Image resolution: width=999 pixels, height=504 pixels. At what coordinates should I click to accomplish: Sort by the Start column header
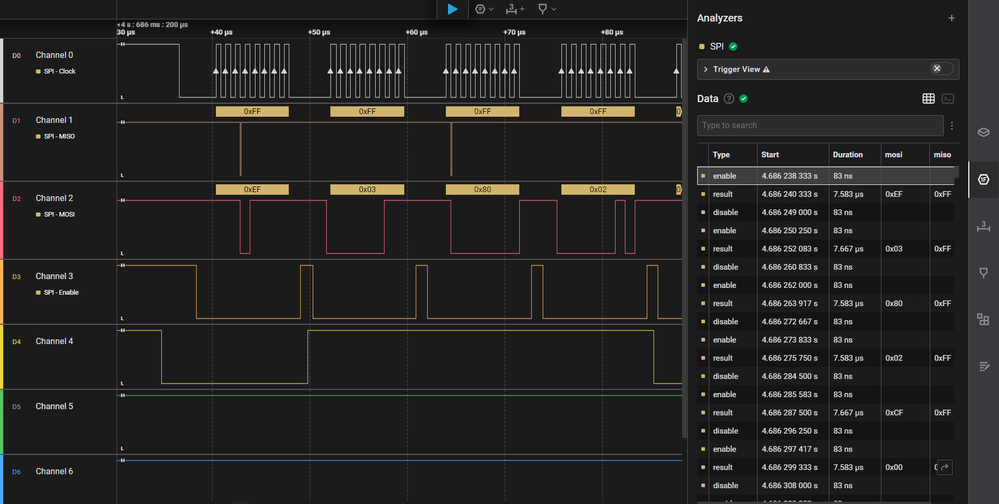coord(770,155)
